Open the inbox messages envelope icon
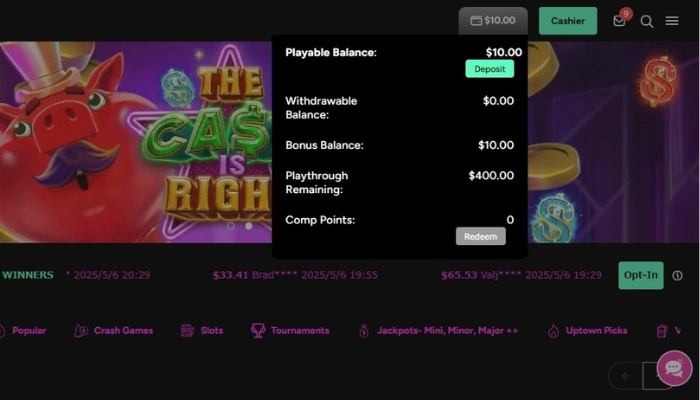The height and width of the screenshot is (400, 700). [620, 21]
